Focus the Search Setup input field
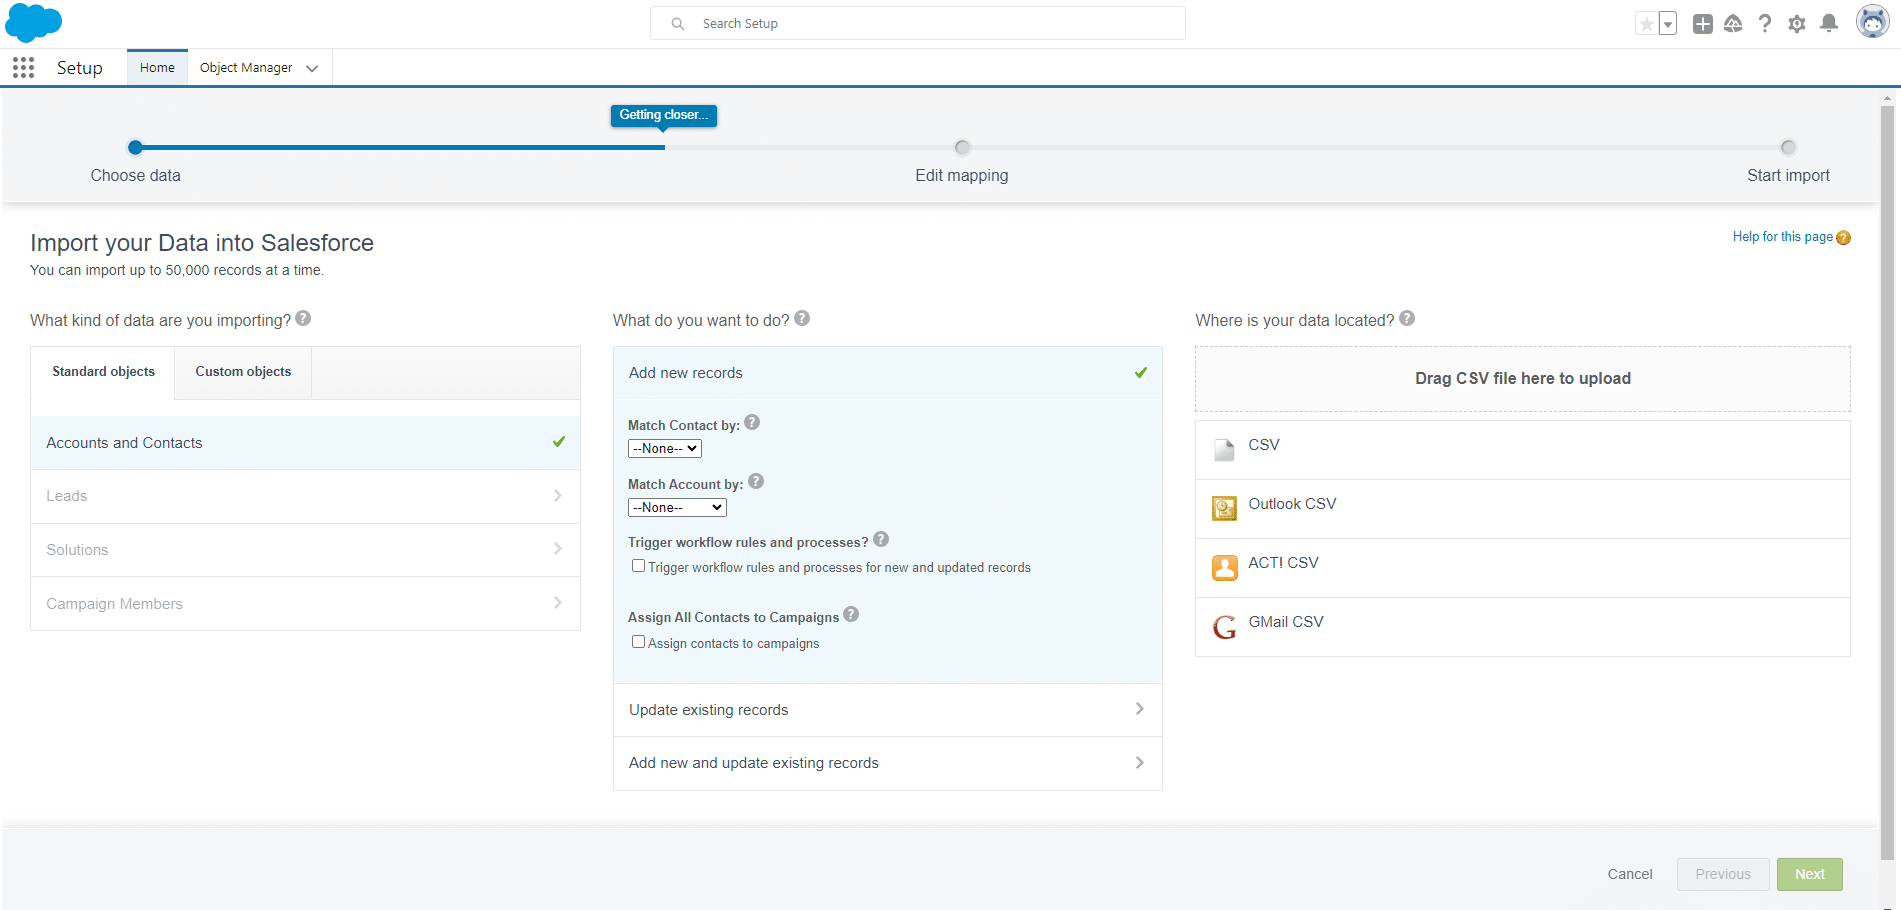This screenshot has height=910, width=1901. pos(930,23)
